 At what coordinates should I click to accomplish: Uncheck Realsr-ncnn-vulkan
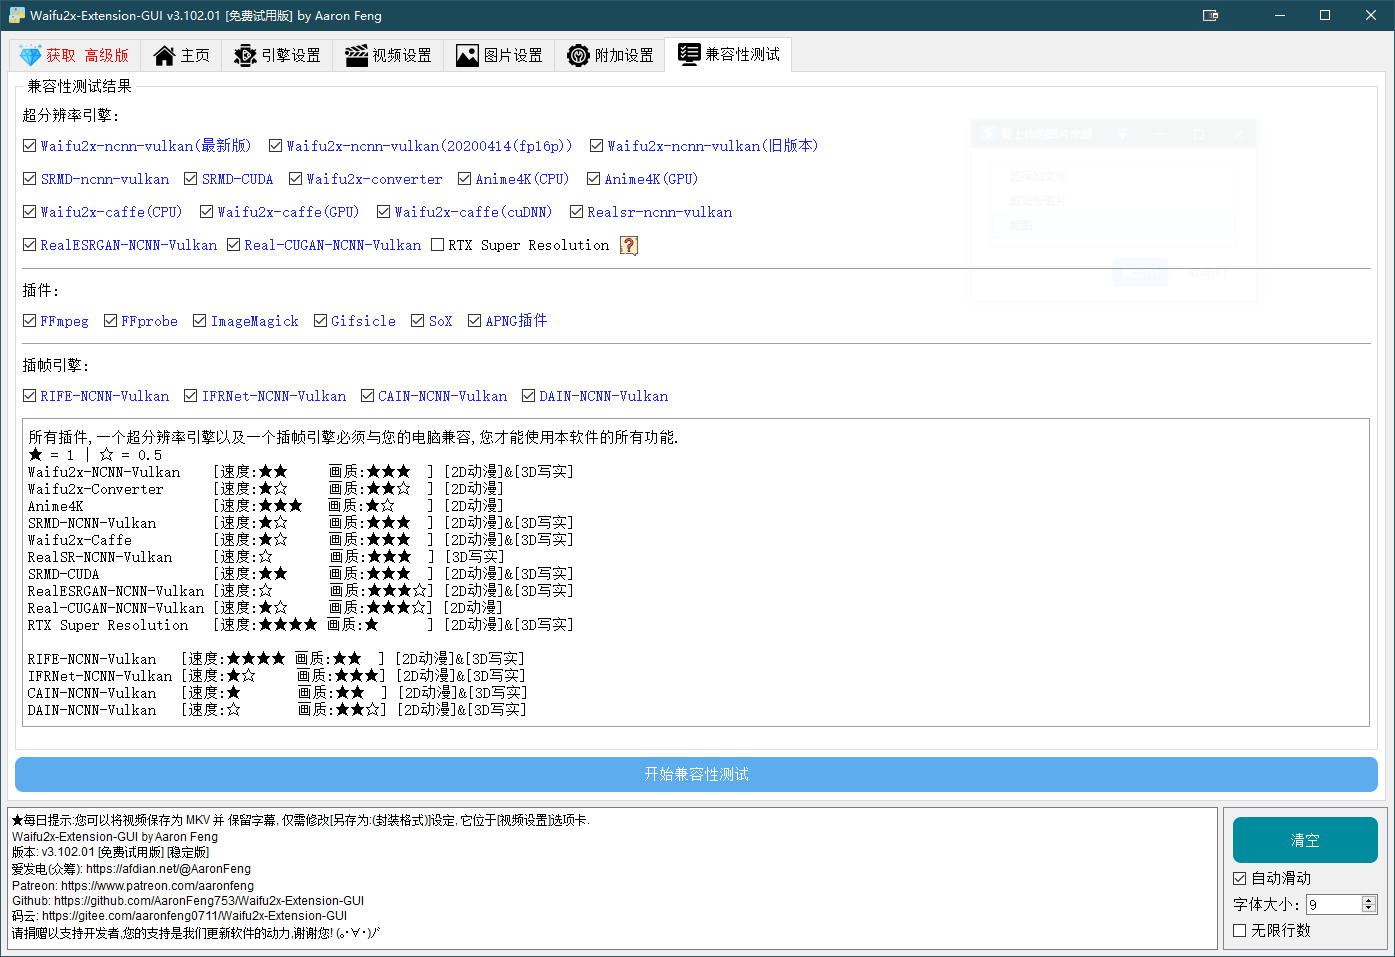[577, 212]
